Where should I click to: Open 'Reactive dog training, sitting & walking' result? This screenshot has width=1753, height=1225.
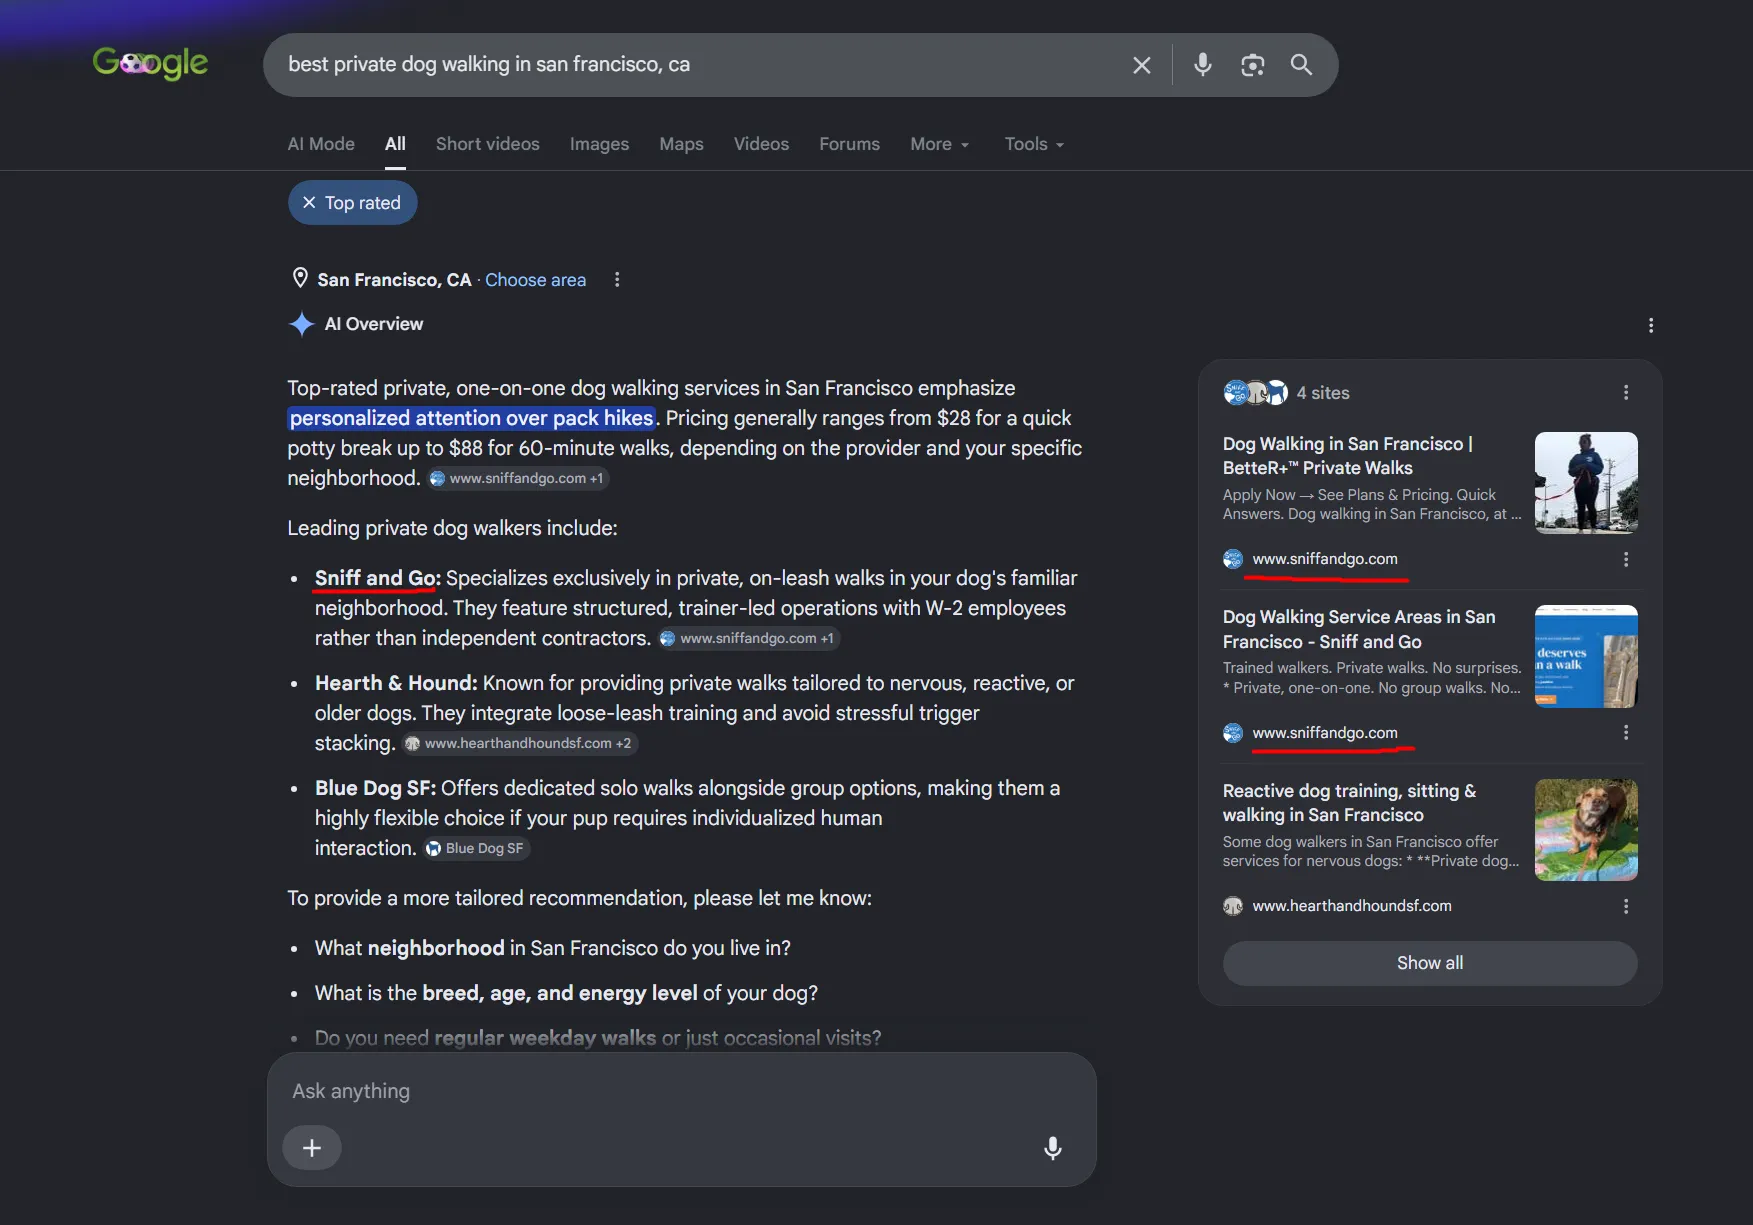tap(1349, 803)
